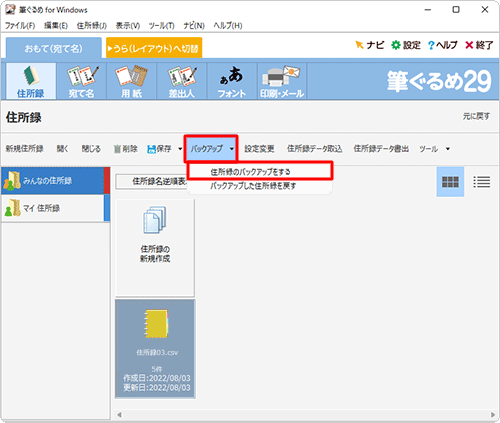Open the 用紙 paper settings tool

[x=132, y=81]
